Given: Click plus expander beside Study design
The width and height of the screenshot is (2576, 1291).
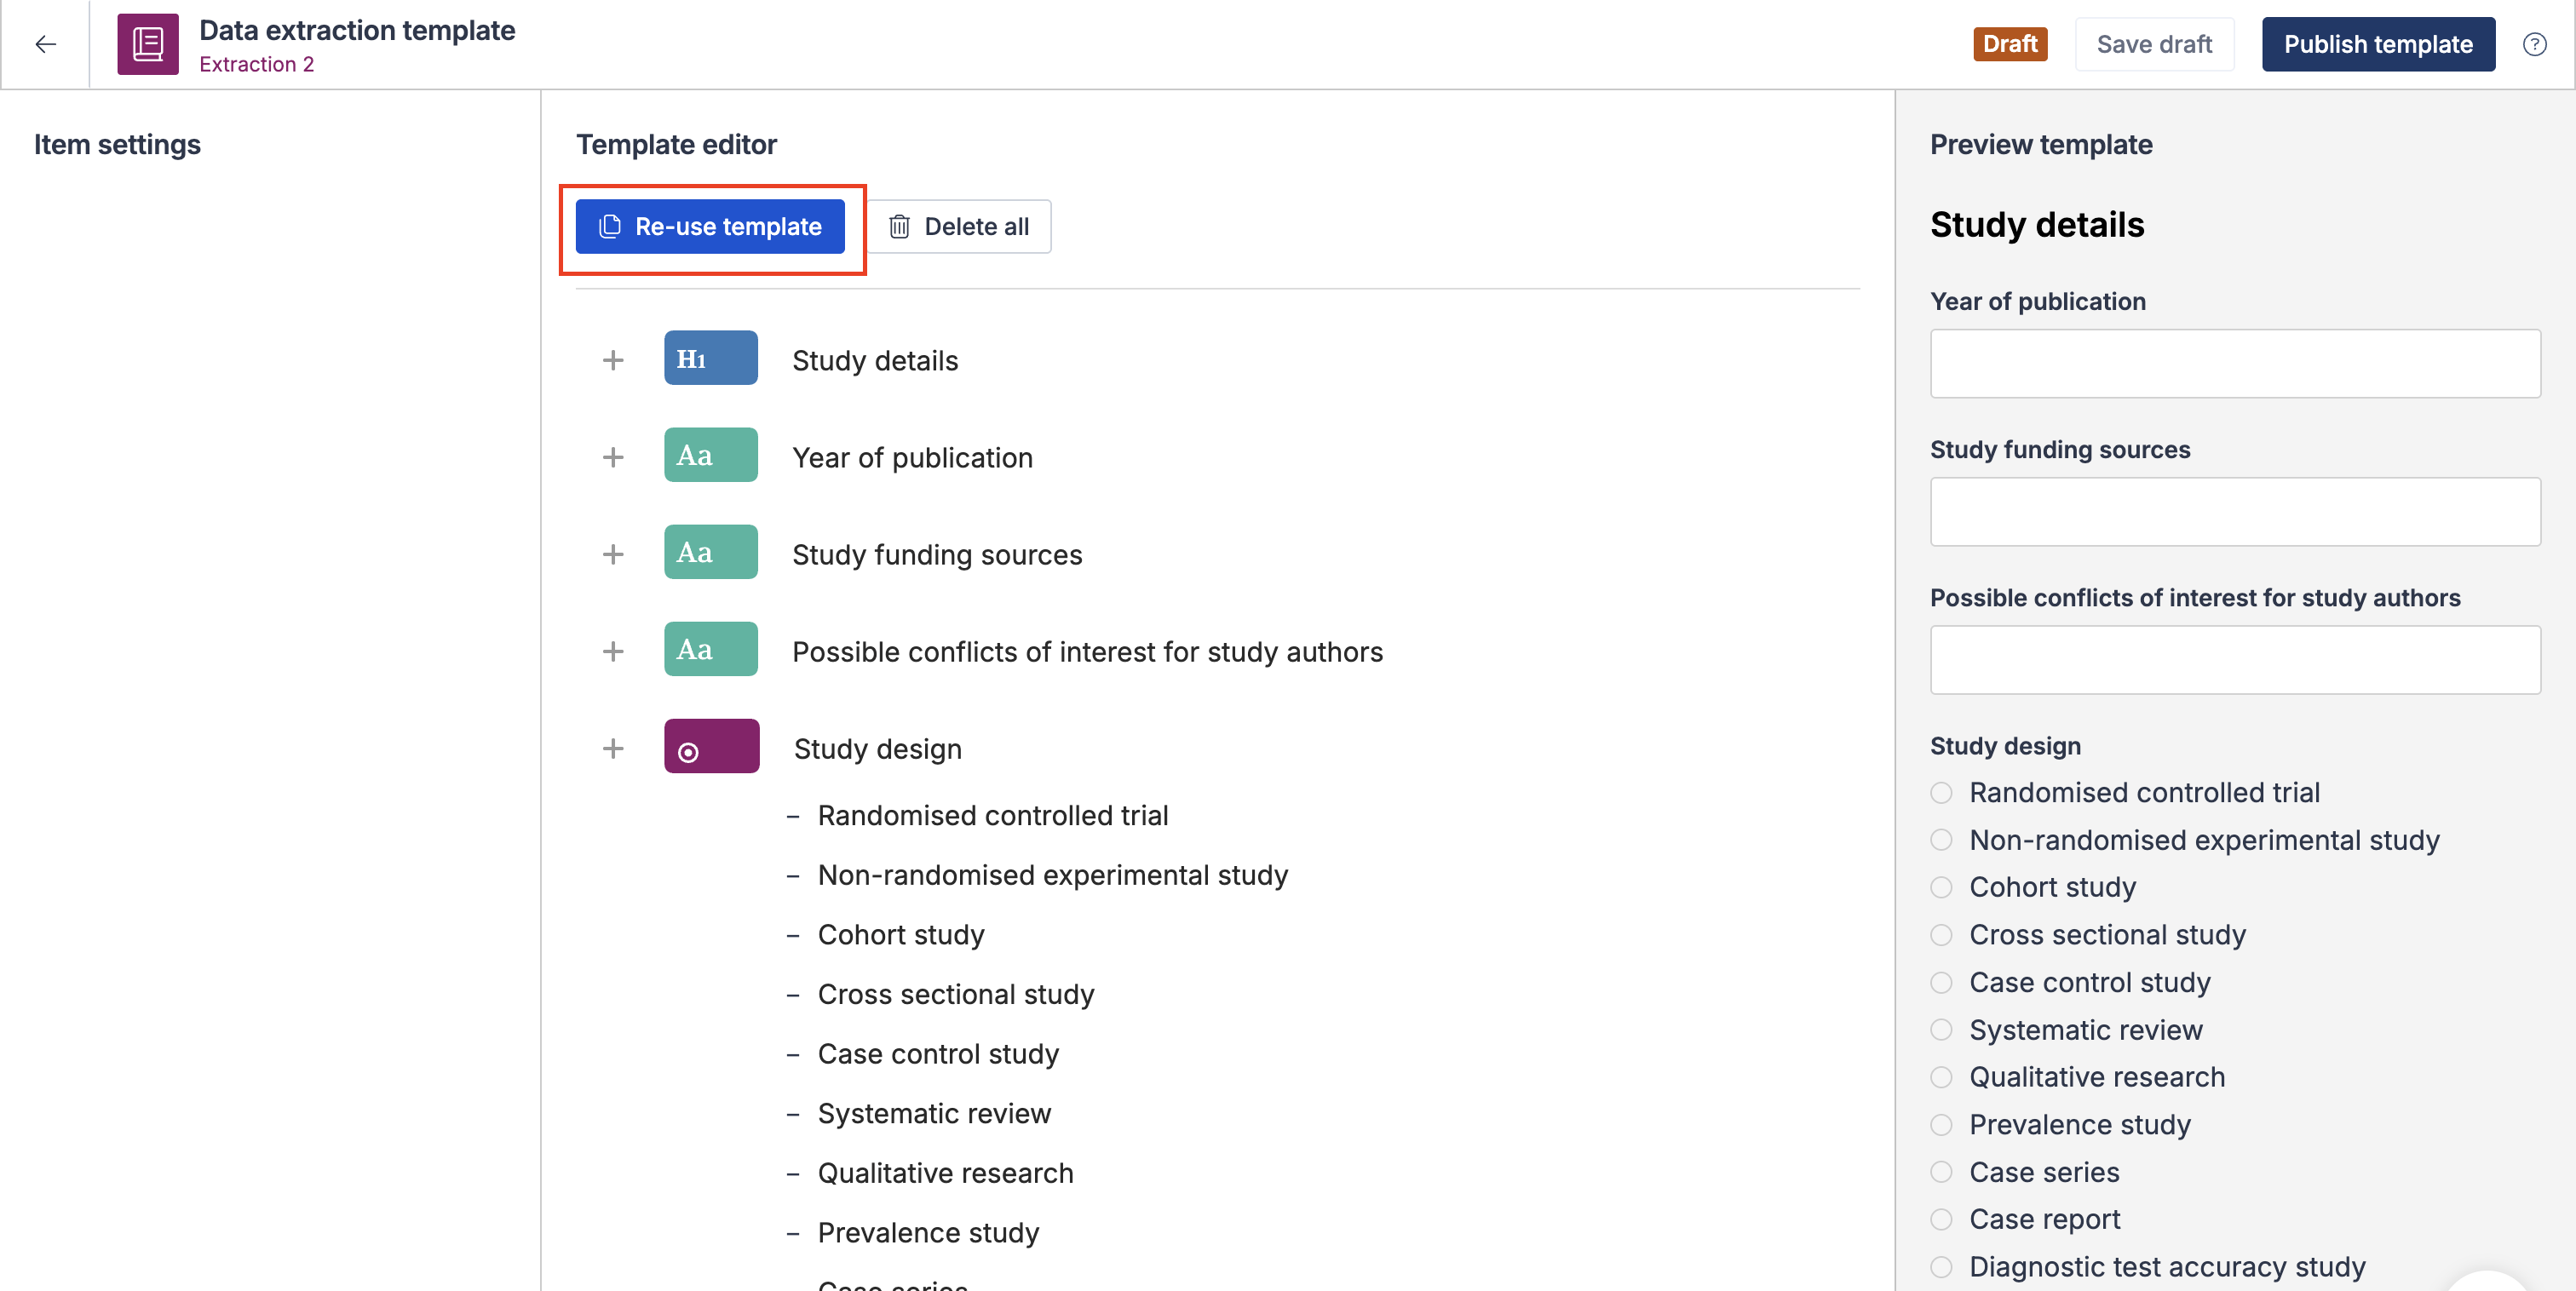Looking at the screenshot, I should click(613, 749).
